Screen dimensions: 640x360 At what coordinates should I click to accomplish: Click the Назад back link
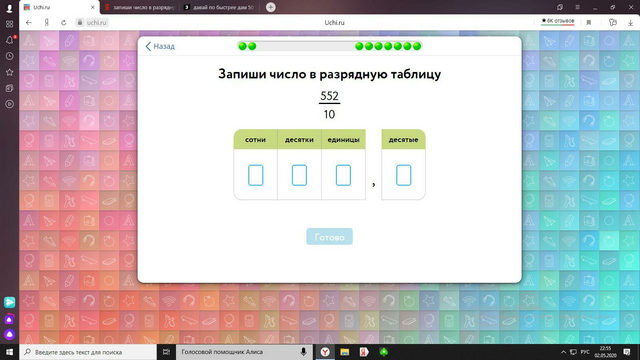[x=160, y=46]
